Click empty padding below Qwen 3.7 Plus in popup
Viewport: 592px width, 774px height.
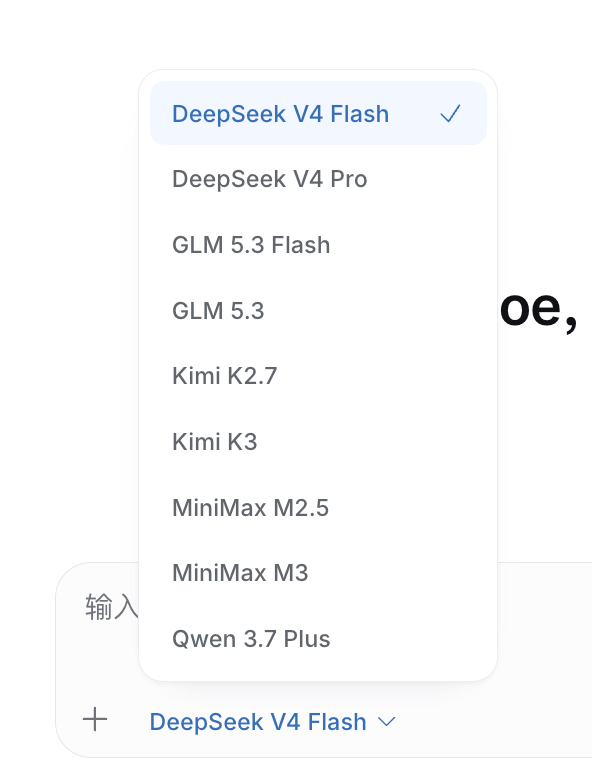pyautogui.click(x=318, y=674)
